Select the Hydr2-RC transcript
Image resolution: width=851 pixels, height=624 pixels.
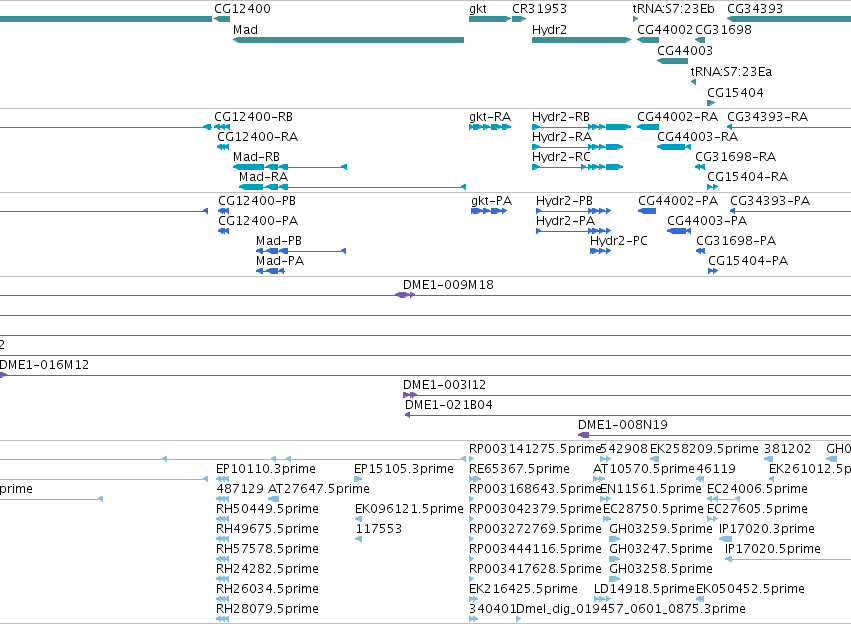pyautogui.click(x=577, y=167)
